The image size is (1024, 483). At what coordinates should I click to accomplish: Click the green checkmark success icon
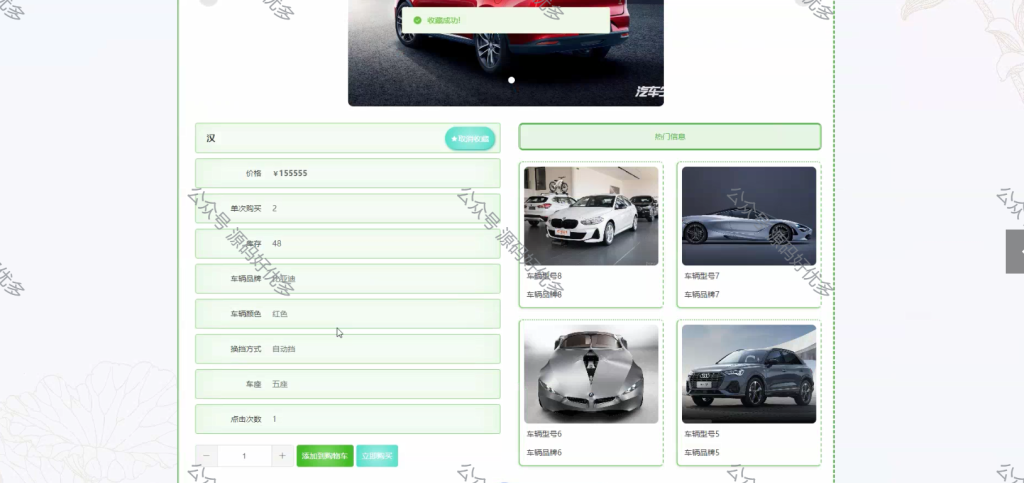[417, 20]
